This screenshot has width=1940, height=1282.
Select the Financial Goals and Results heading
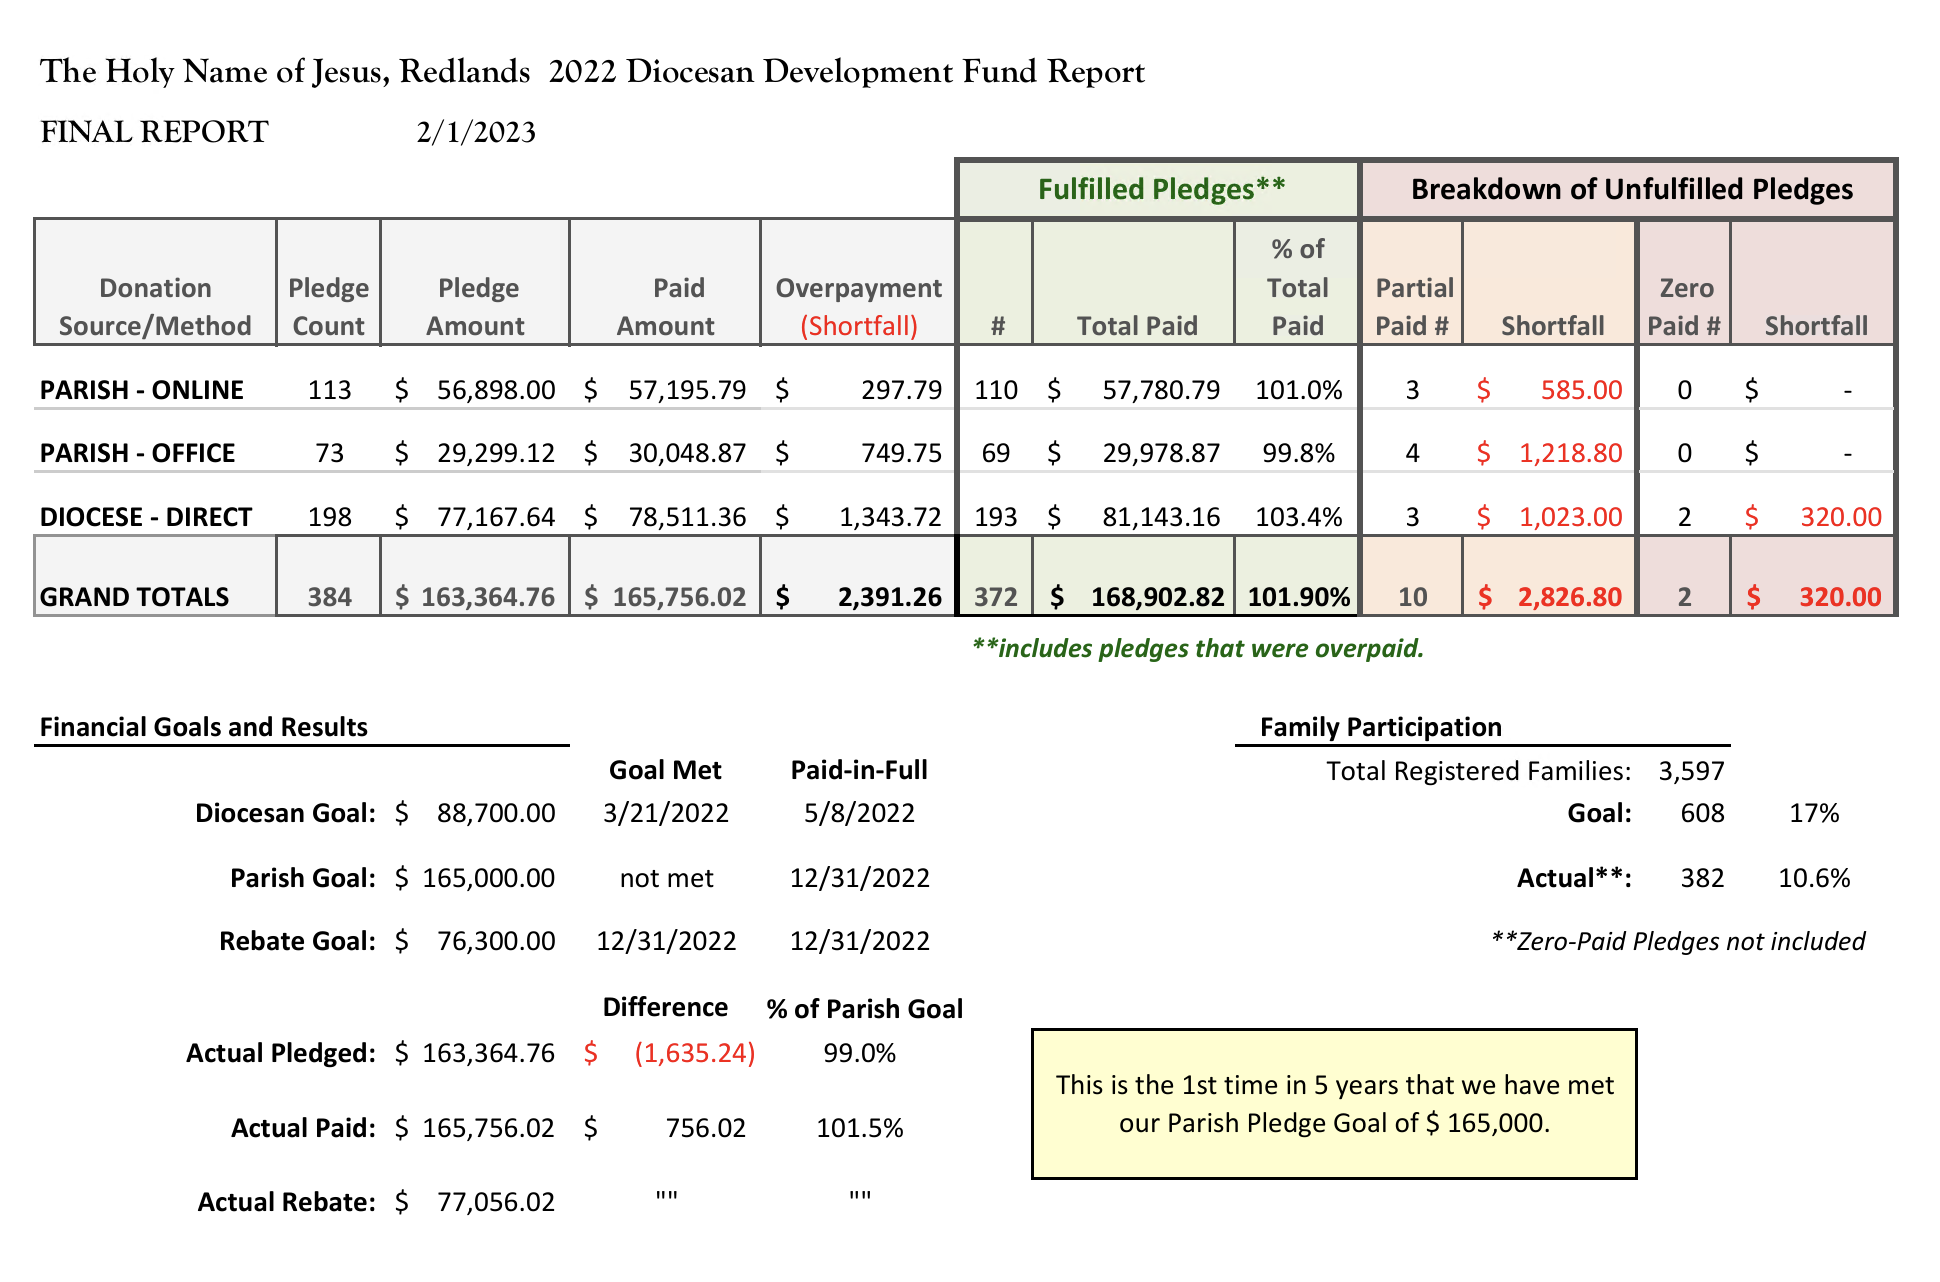pyautogui.click(x=203, y=727)
